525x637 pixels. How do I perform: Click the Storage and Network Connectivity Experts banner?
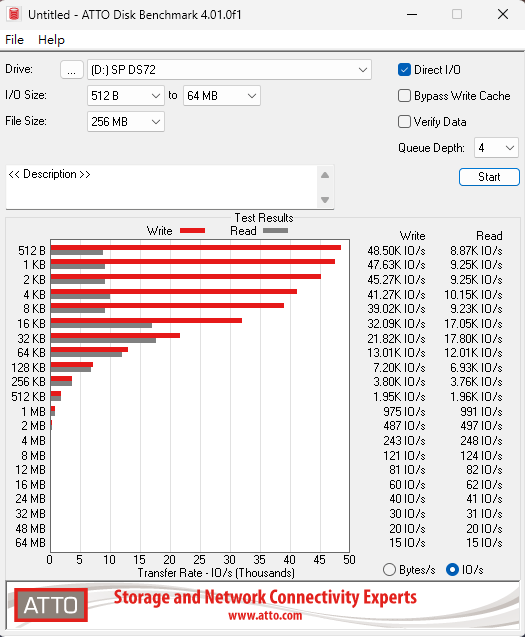point(265,597)
